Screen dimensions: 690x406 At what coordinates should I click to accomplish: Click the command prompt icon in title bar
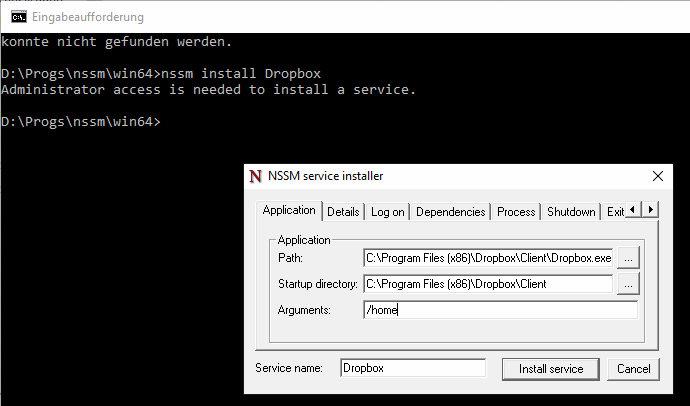tap(19, 17)
